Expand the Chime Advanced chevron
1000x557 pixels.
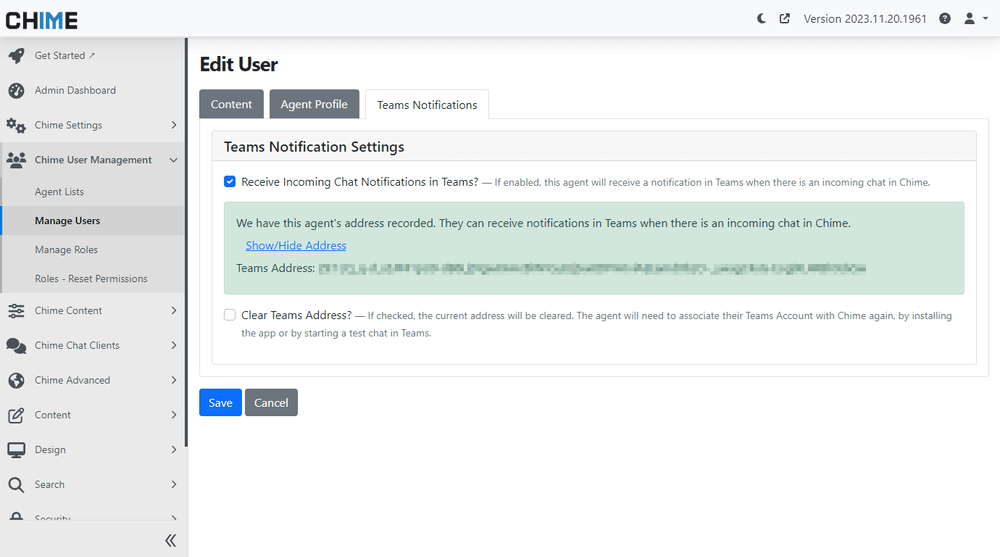point(173,380)
